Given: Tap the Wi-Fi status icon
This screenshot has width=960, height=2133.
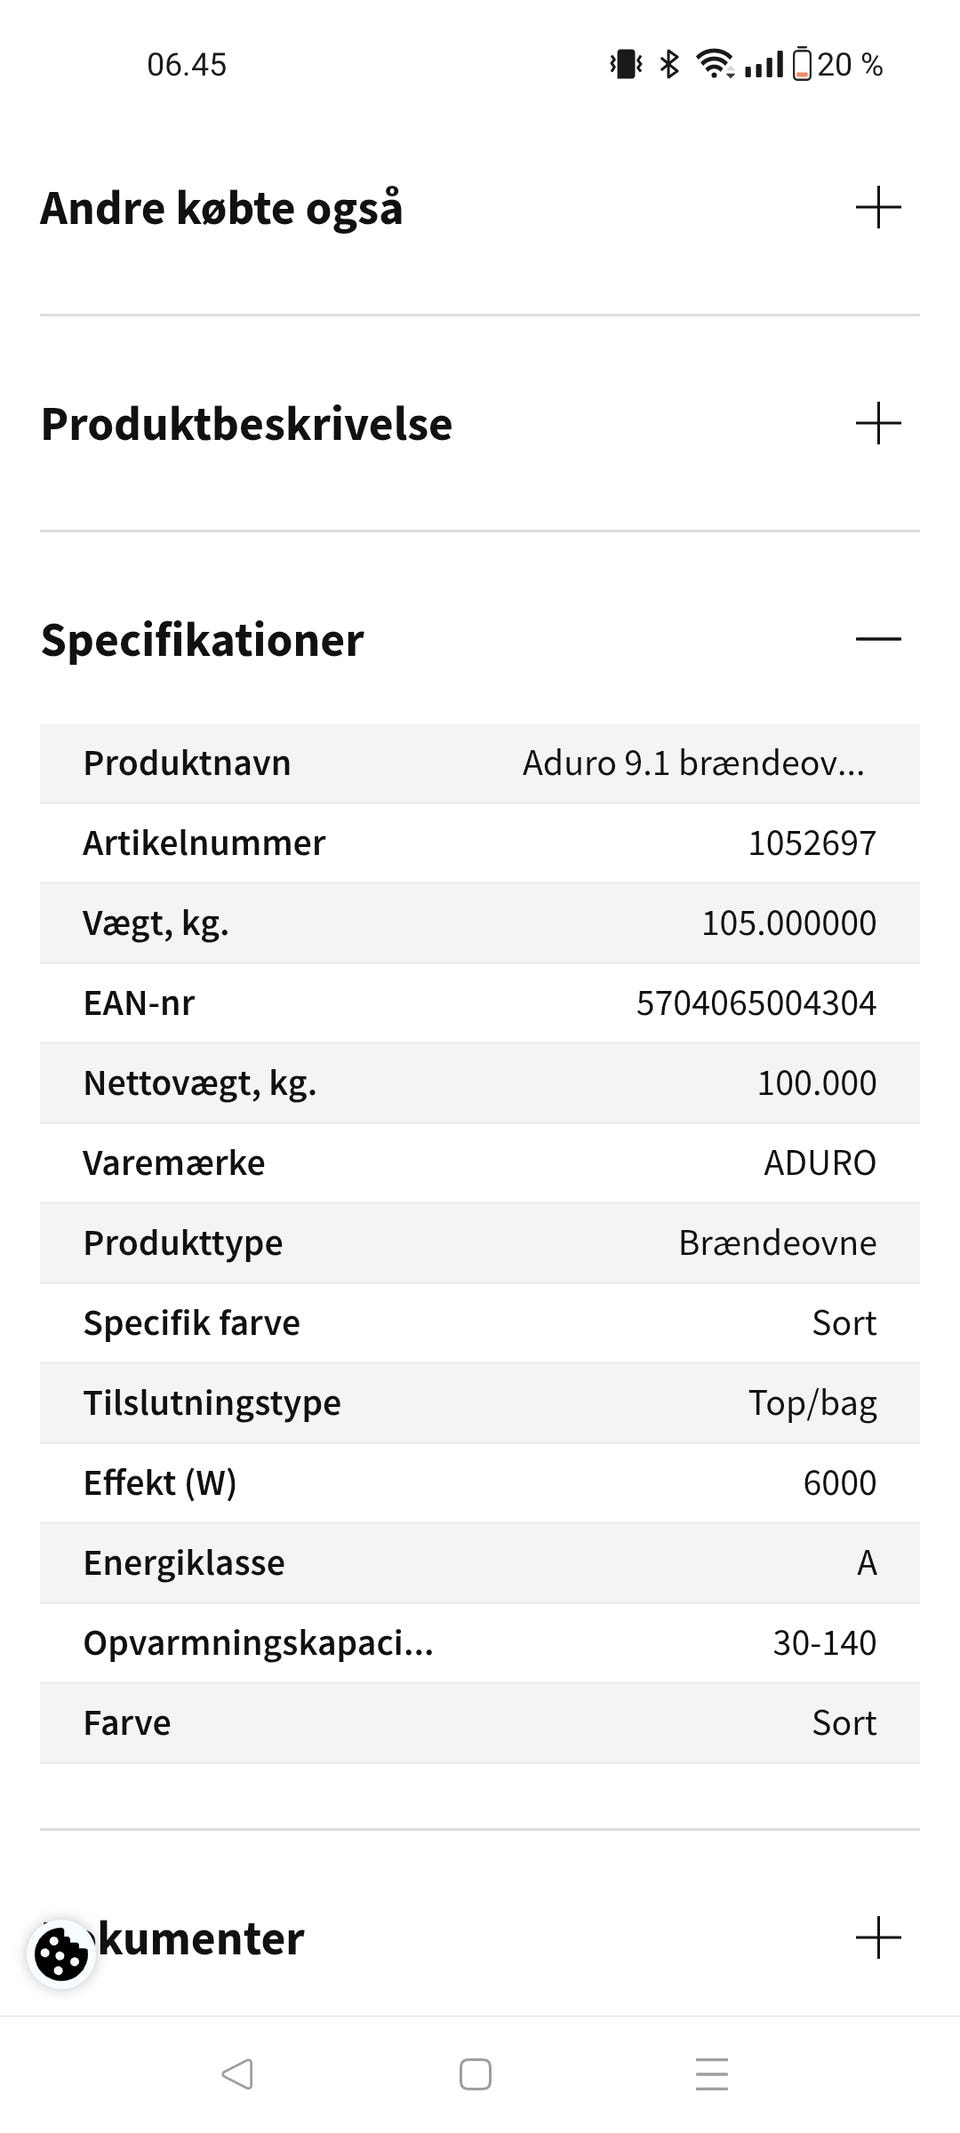Looking at the screenshot, I should click(x=716, y=65).
